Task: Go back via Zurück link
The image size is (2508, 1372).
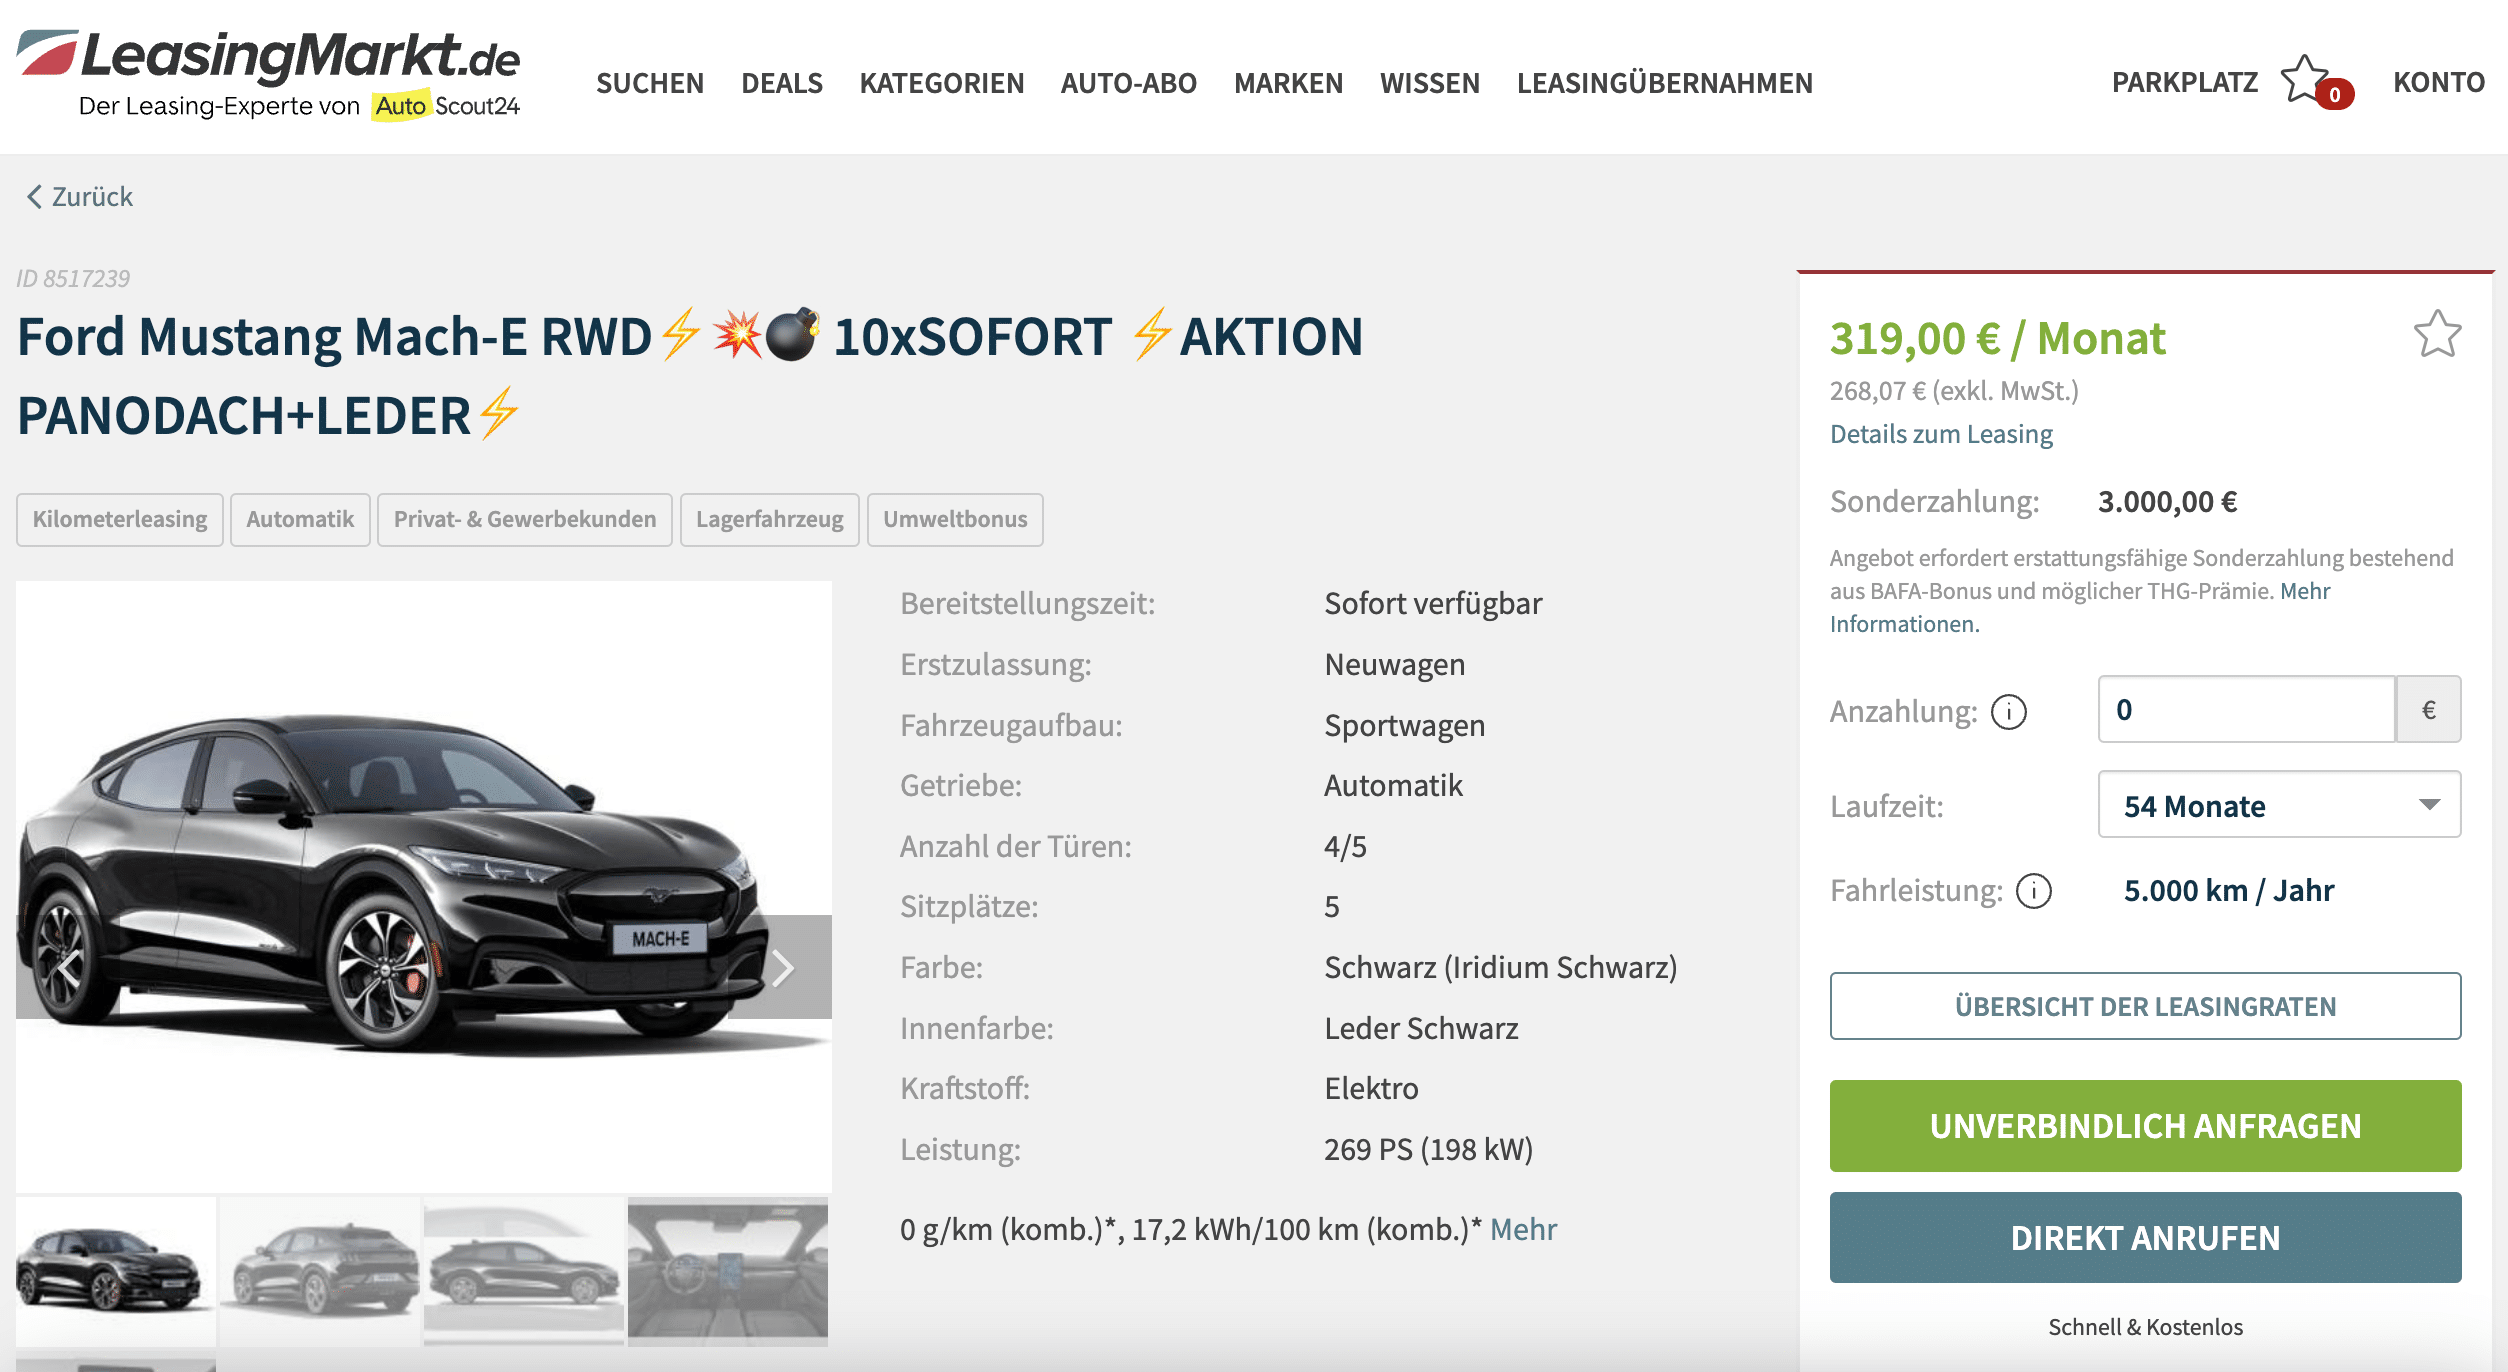Action: 80,197
